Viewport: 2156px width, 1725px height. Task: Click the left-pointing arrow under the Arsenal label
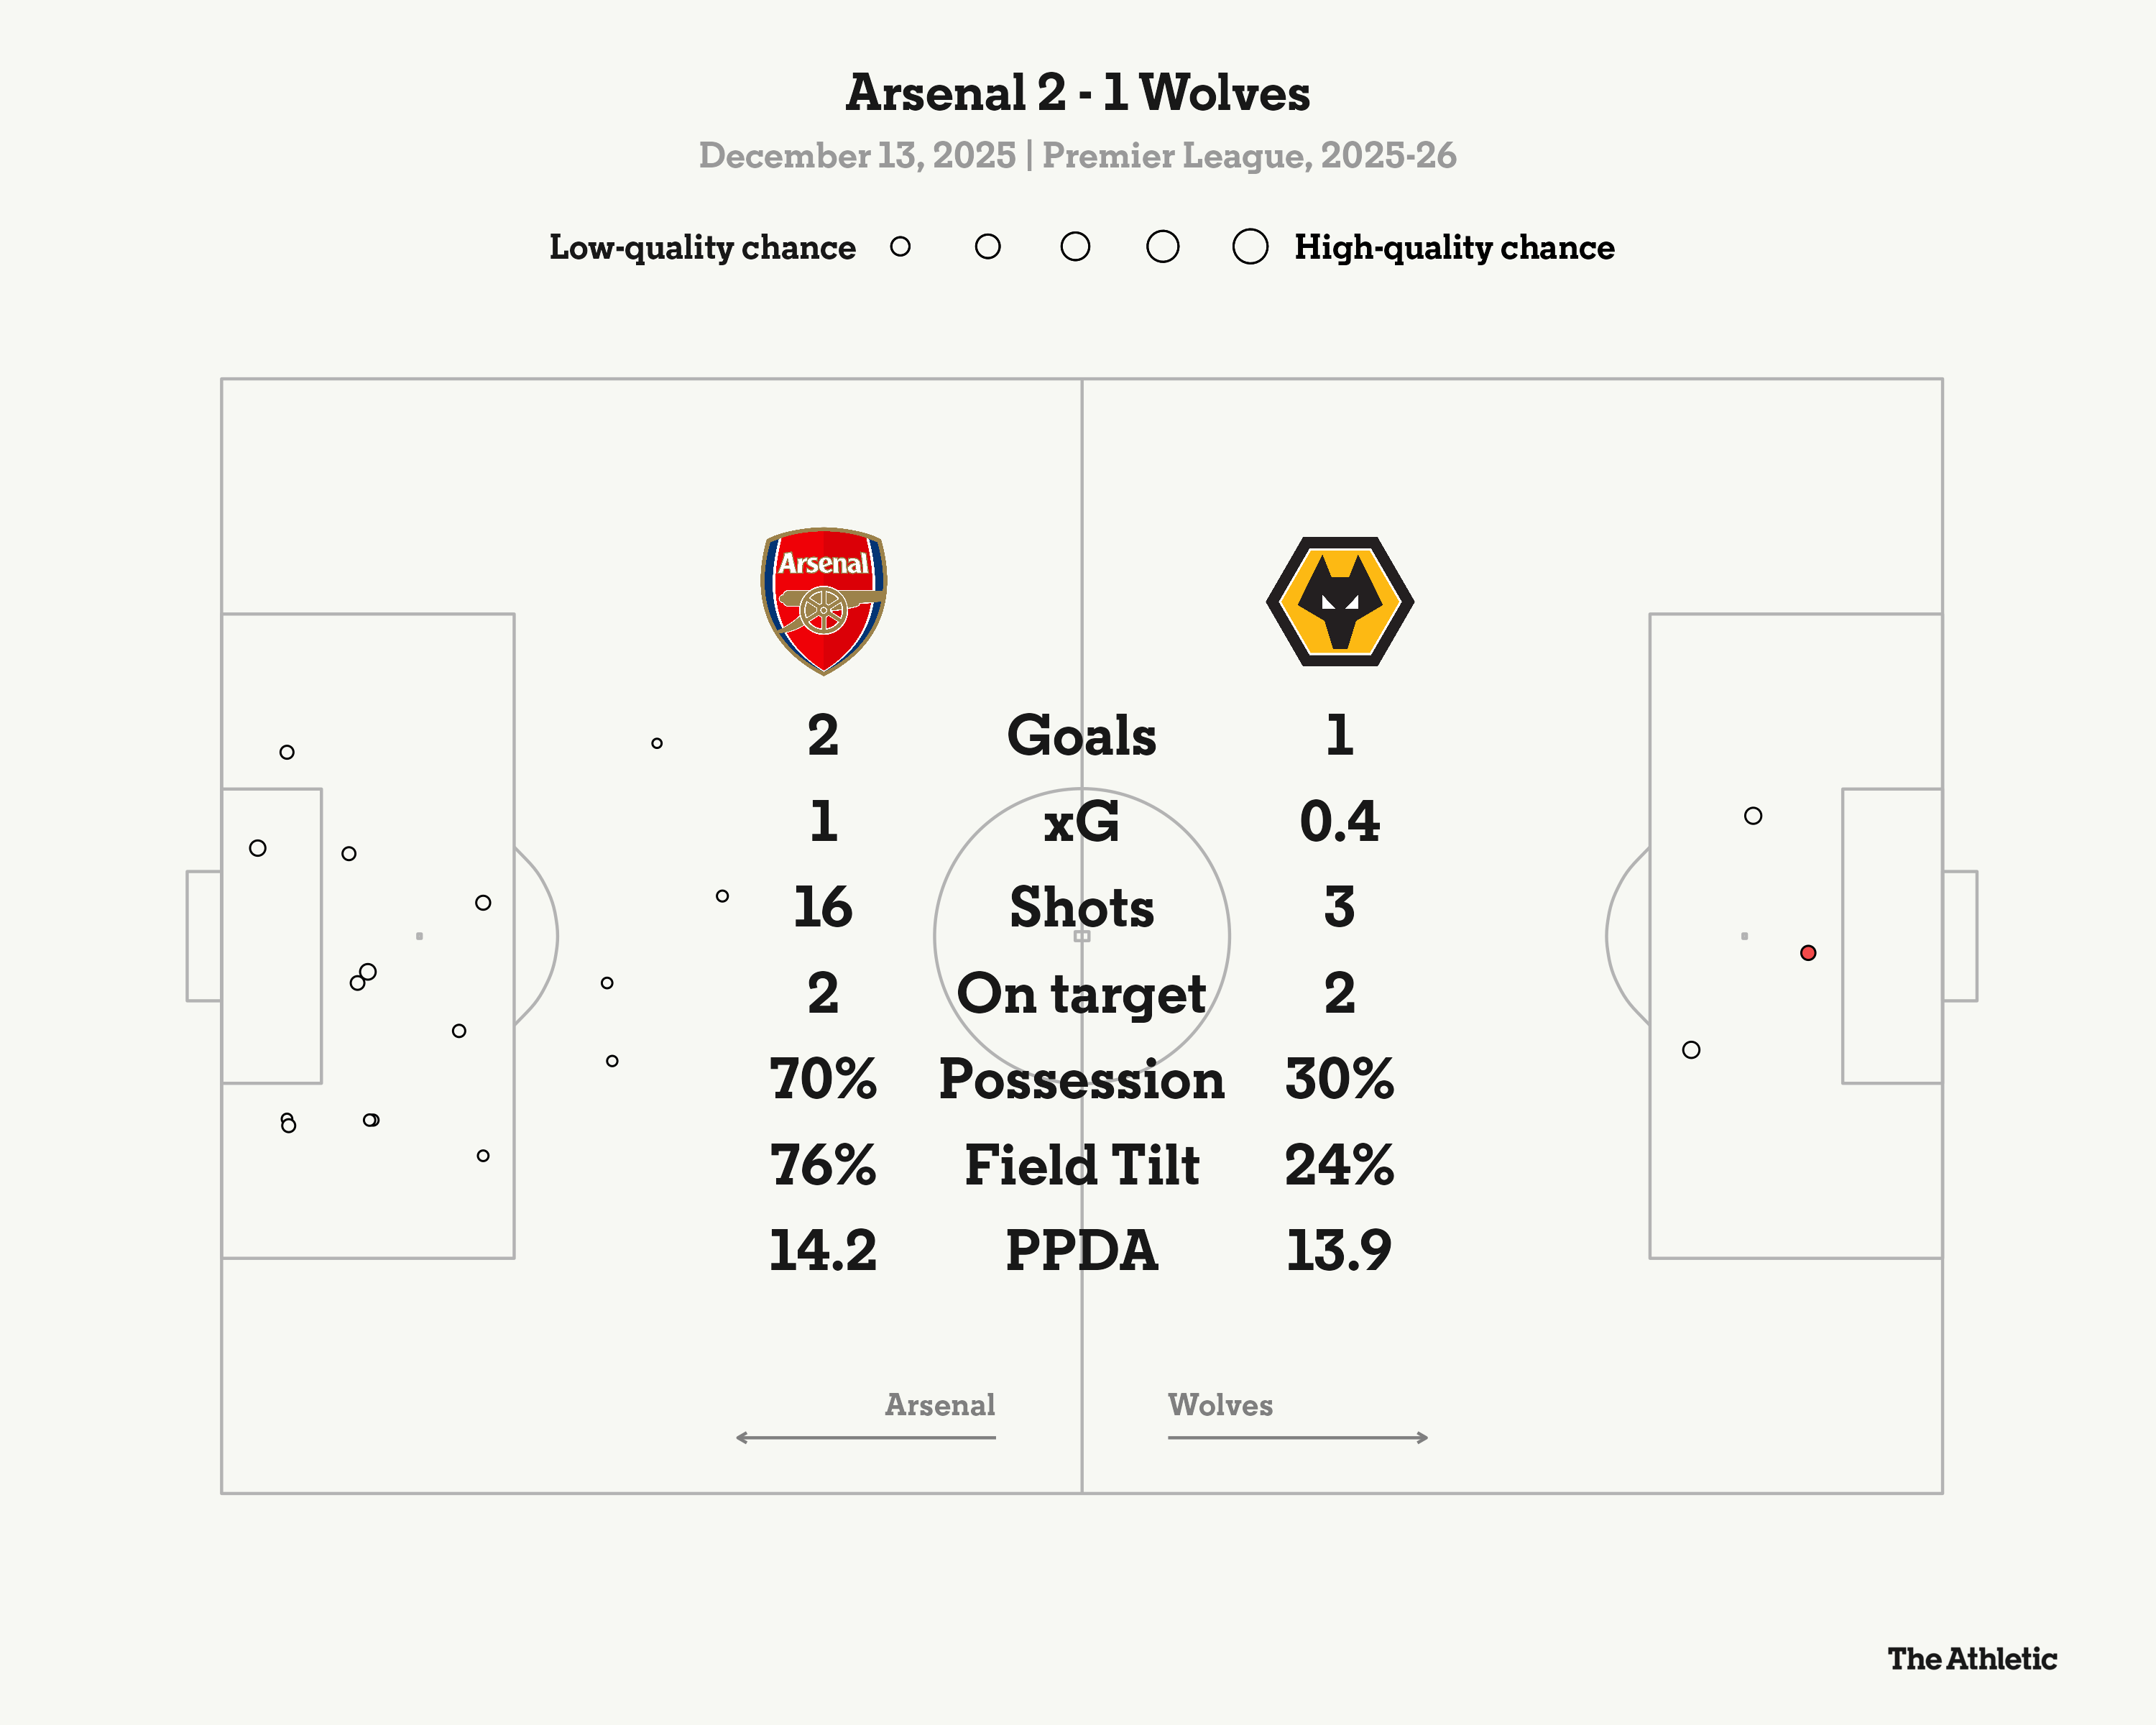click(865, 1437)
